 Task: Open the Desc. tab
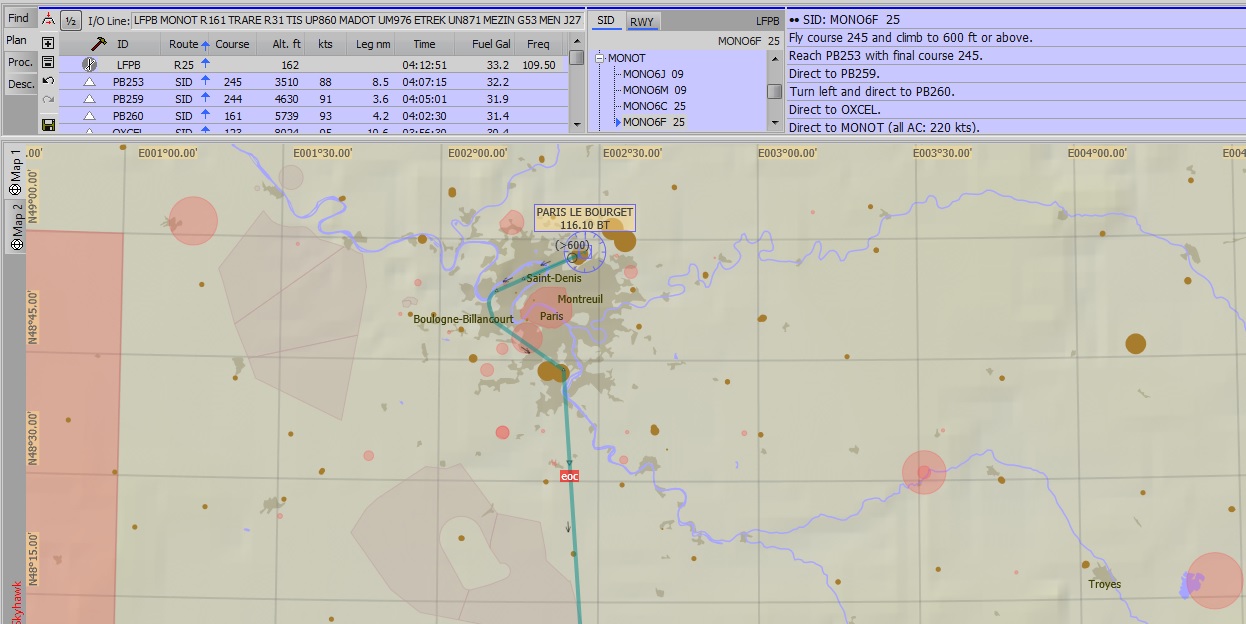pos(21,84)
